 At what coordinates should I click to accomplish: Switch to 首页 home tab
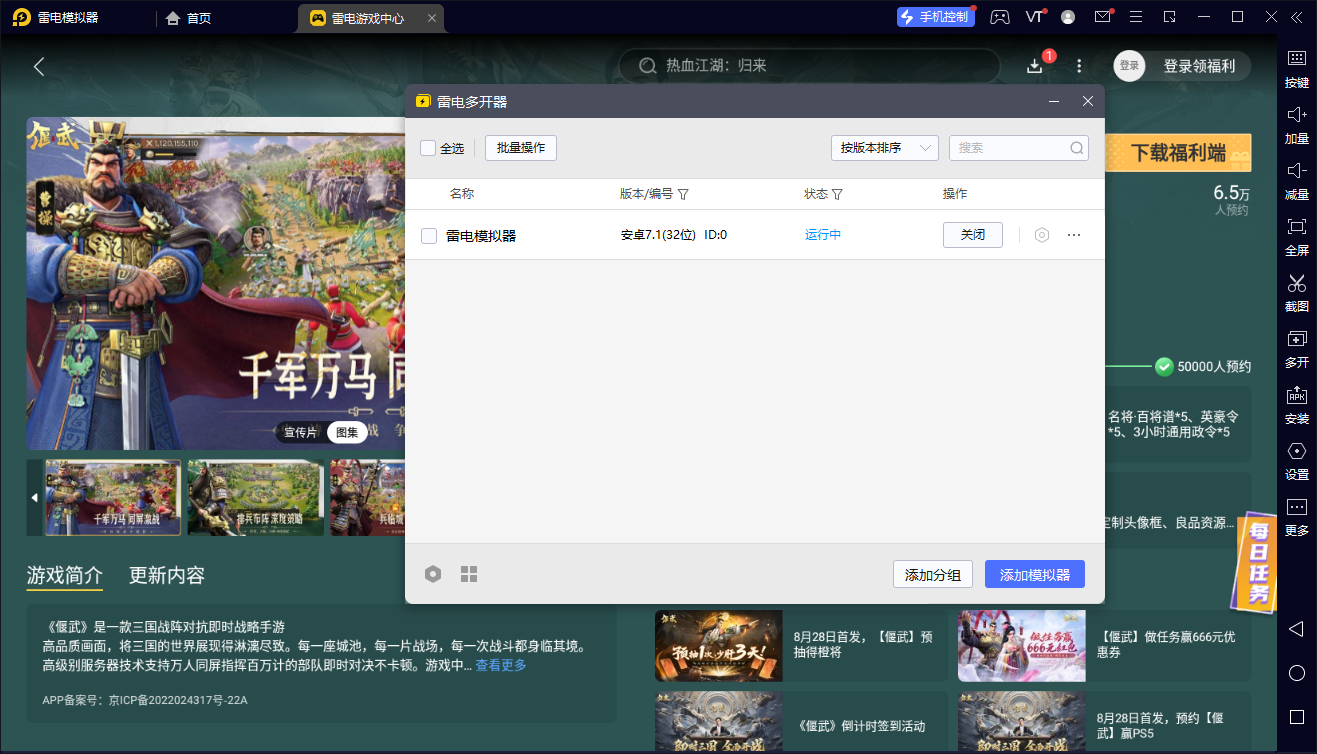(189, 18)
